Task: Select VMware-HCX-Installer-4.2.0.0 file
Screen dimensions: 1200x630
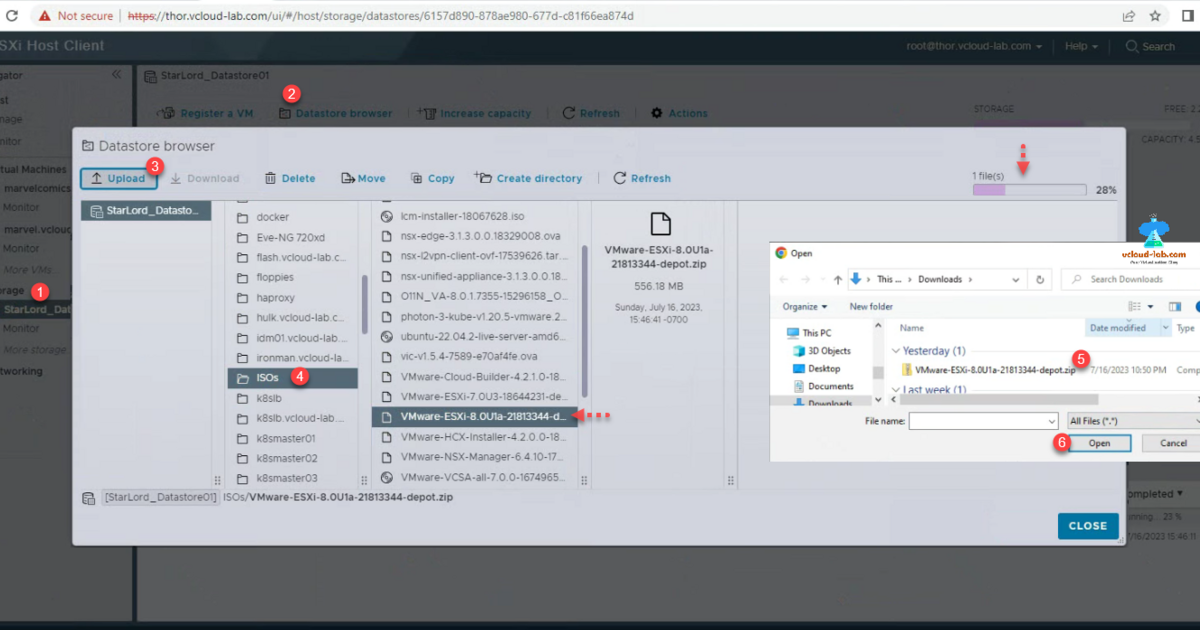Action: pos(473,437)
